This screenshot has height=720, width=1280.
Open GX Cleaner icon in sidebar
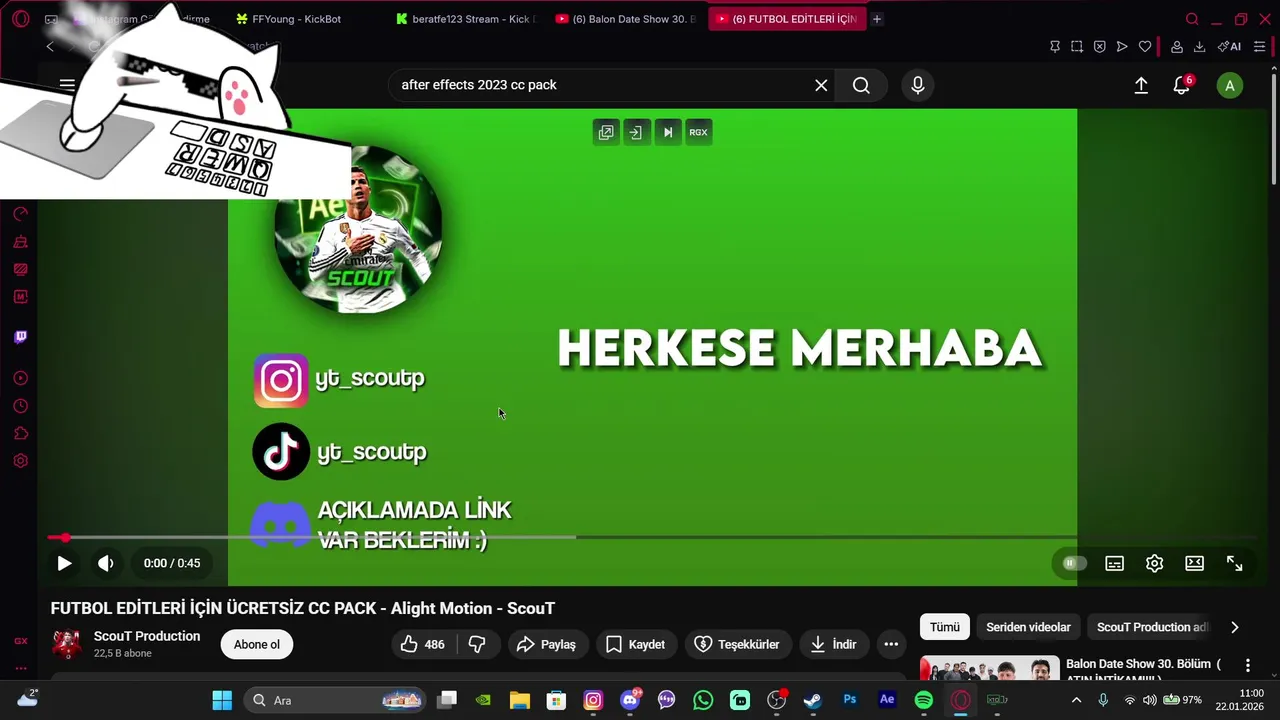(x=20, y=241)
